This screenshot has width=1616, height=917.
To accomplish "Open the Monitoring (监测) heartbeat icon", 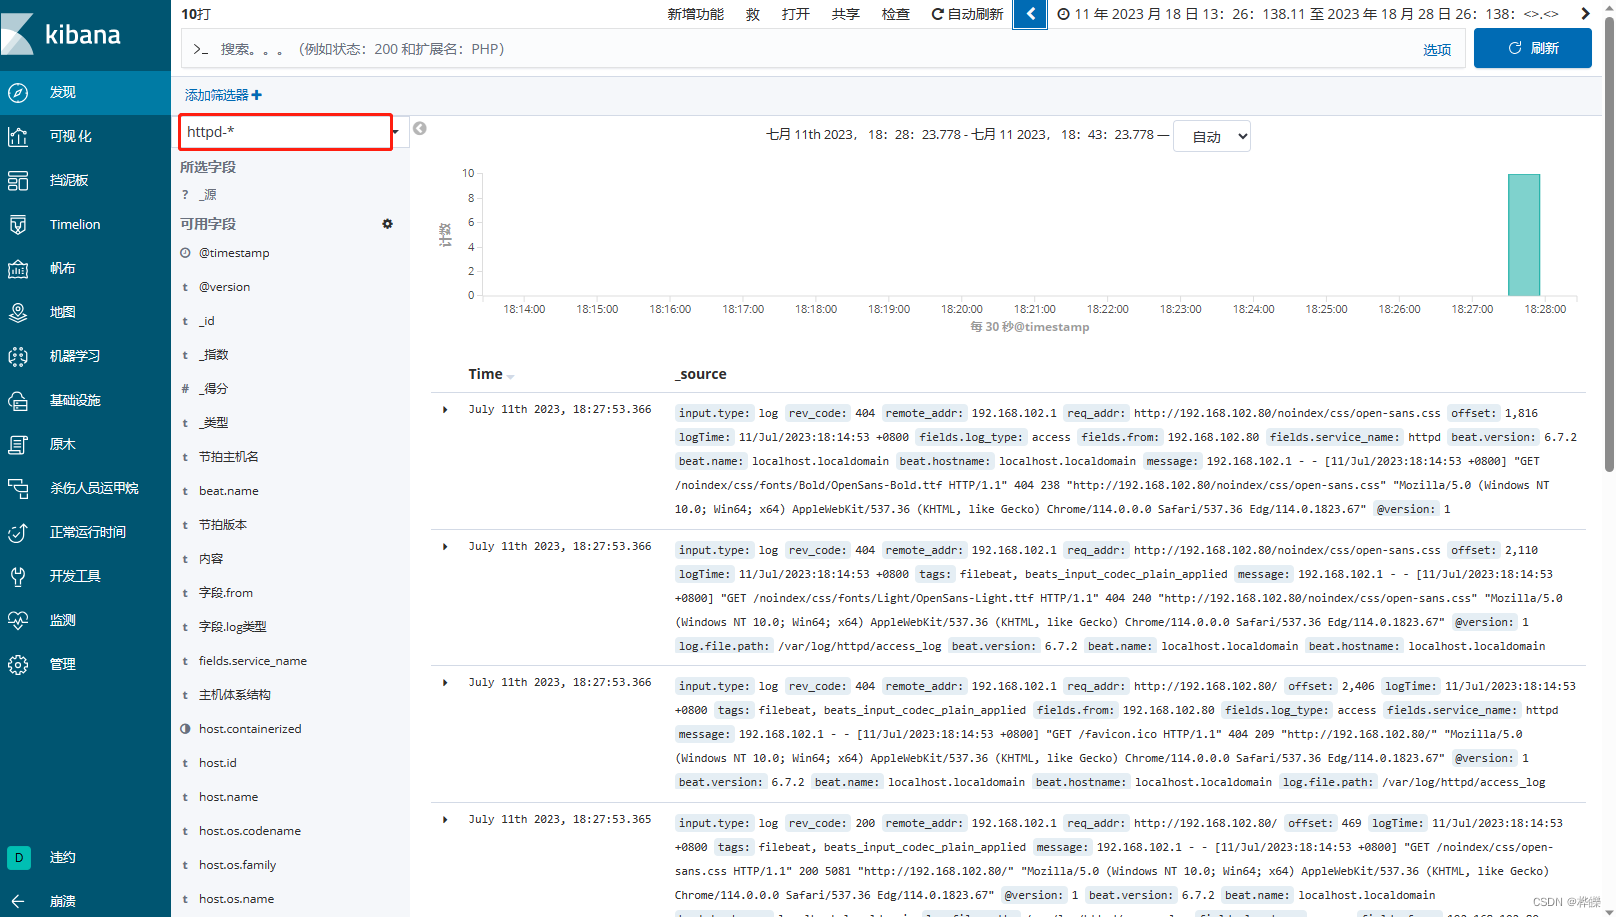I will pyautogui.click(x=18, y=620).
